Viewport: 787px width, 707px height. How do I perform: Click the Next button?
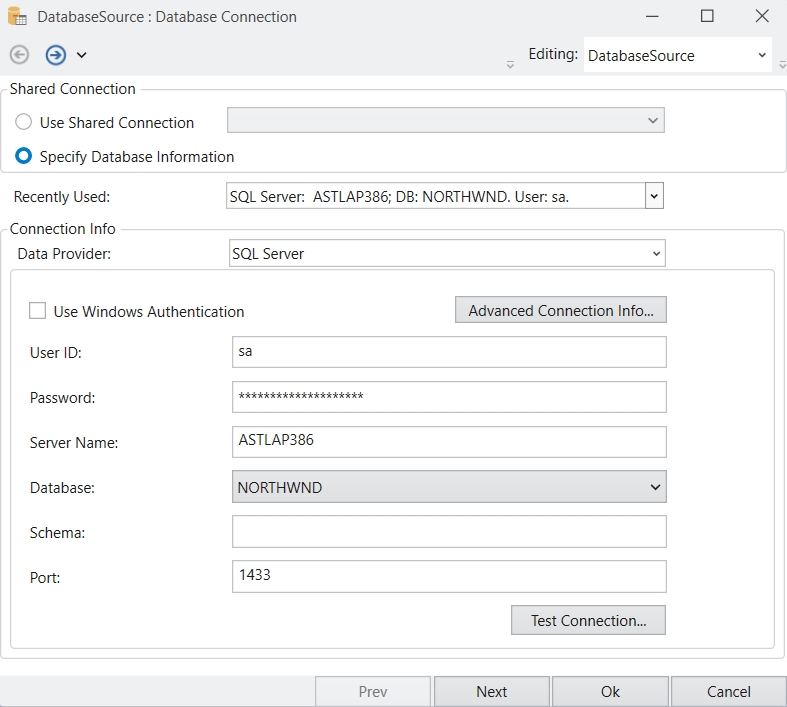491,691
